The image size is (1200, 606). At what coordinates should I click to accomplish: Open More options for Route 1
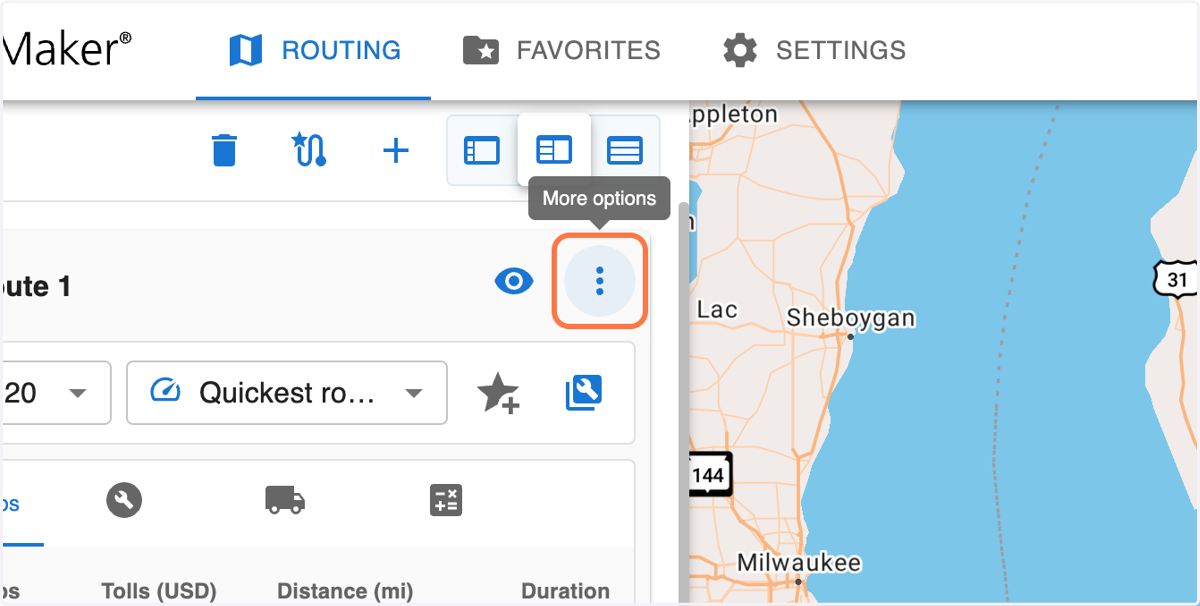[x=600, y=281]
